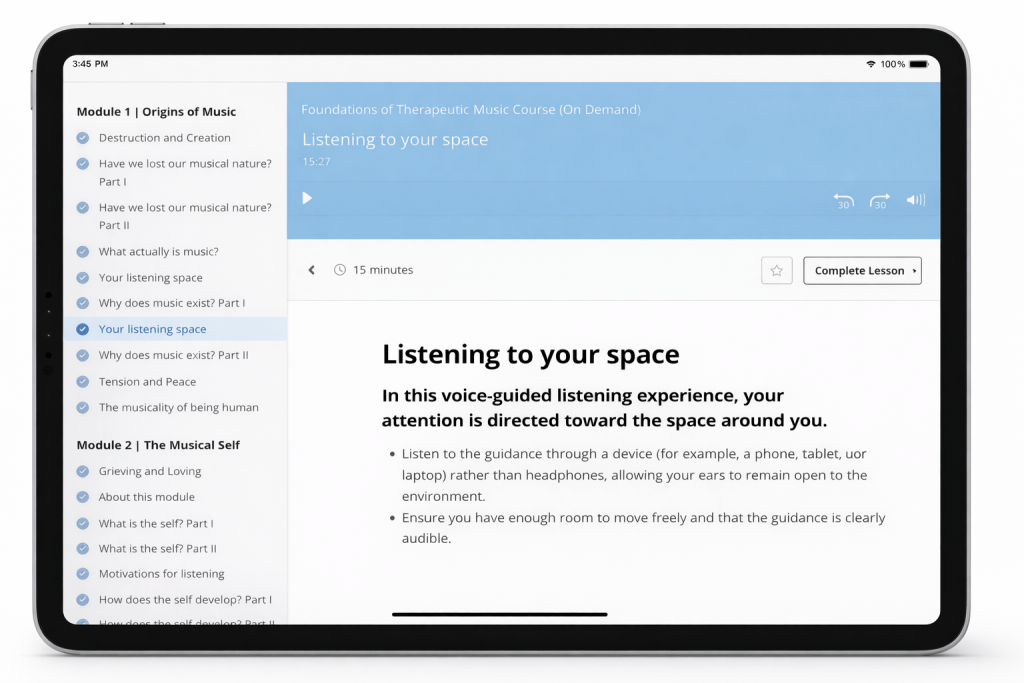Click the back chevron beside 15 minutes
The height and width of the screenshot is (683, 1024).
click(x=312, y=270)
